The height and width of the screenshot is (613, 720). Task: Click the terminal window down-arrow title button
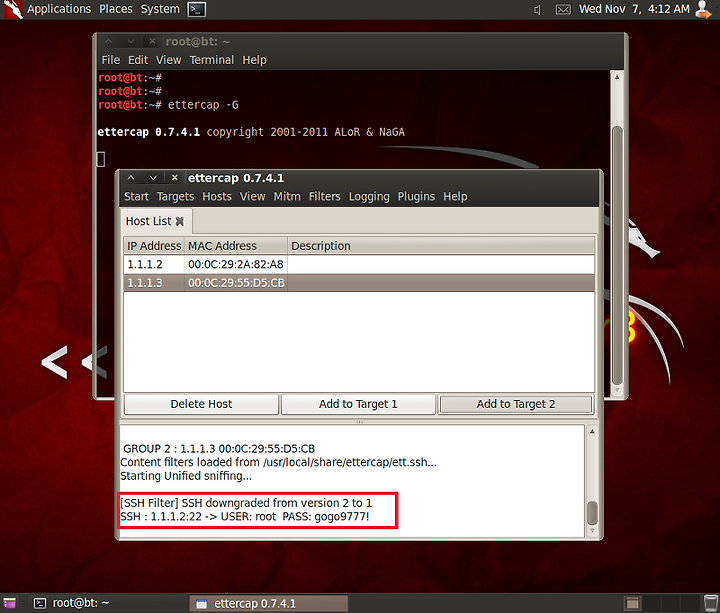tap(130, 41)
